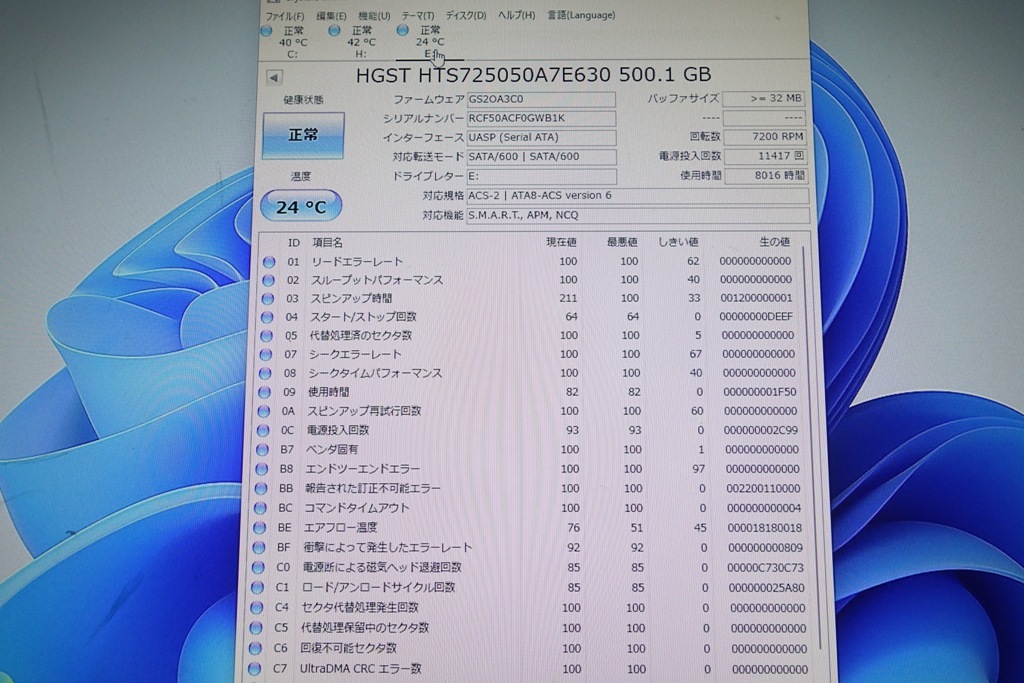Image resolution: width=1024 pixels, height=683 pixels.
Task: Open the ファイル(F) menu
Action: pyautogui.click(x=285, y=16)
